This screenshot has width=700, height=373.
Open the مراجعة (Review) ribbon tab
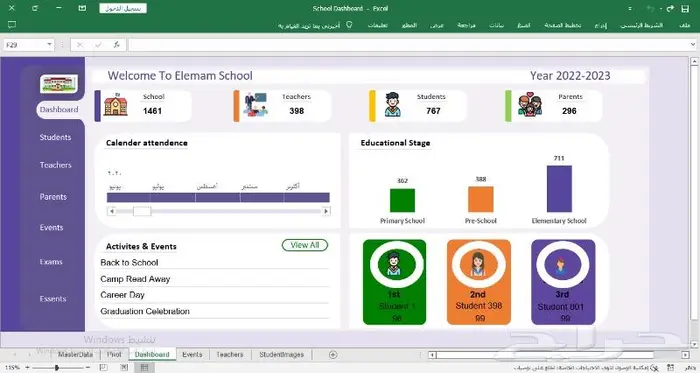point(467,25)
